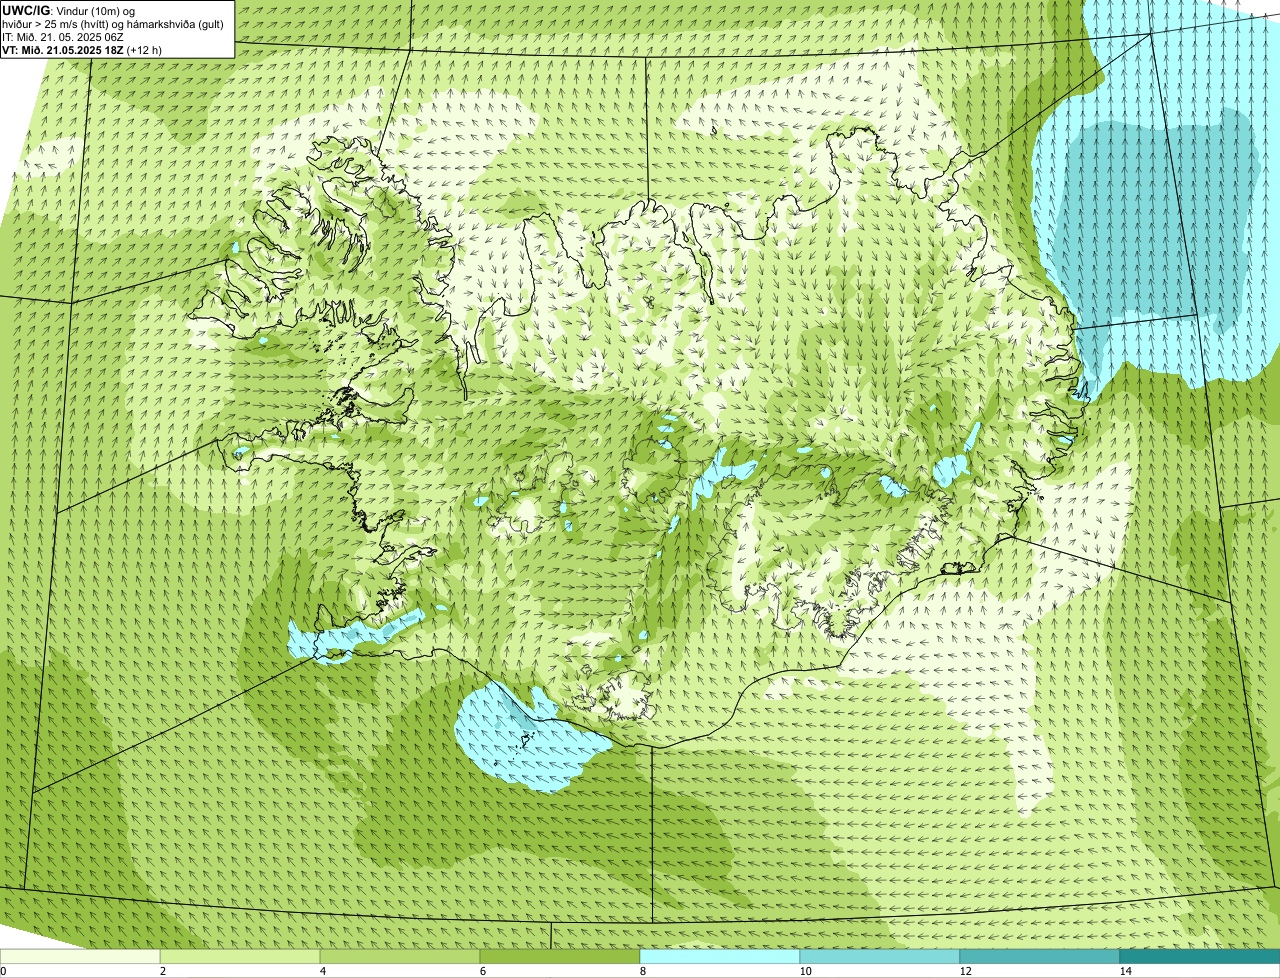1280x978 pixels.
Task: Click the "10" tick label on the scale
Action: click(806, 971)
